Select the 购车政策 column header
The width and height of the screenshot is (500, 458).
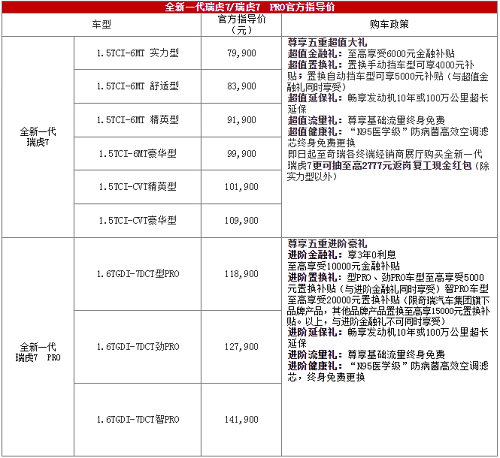point(389,25)
